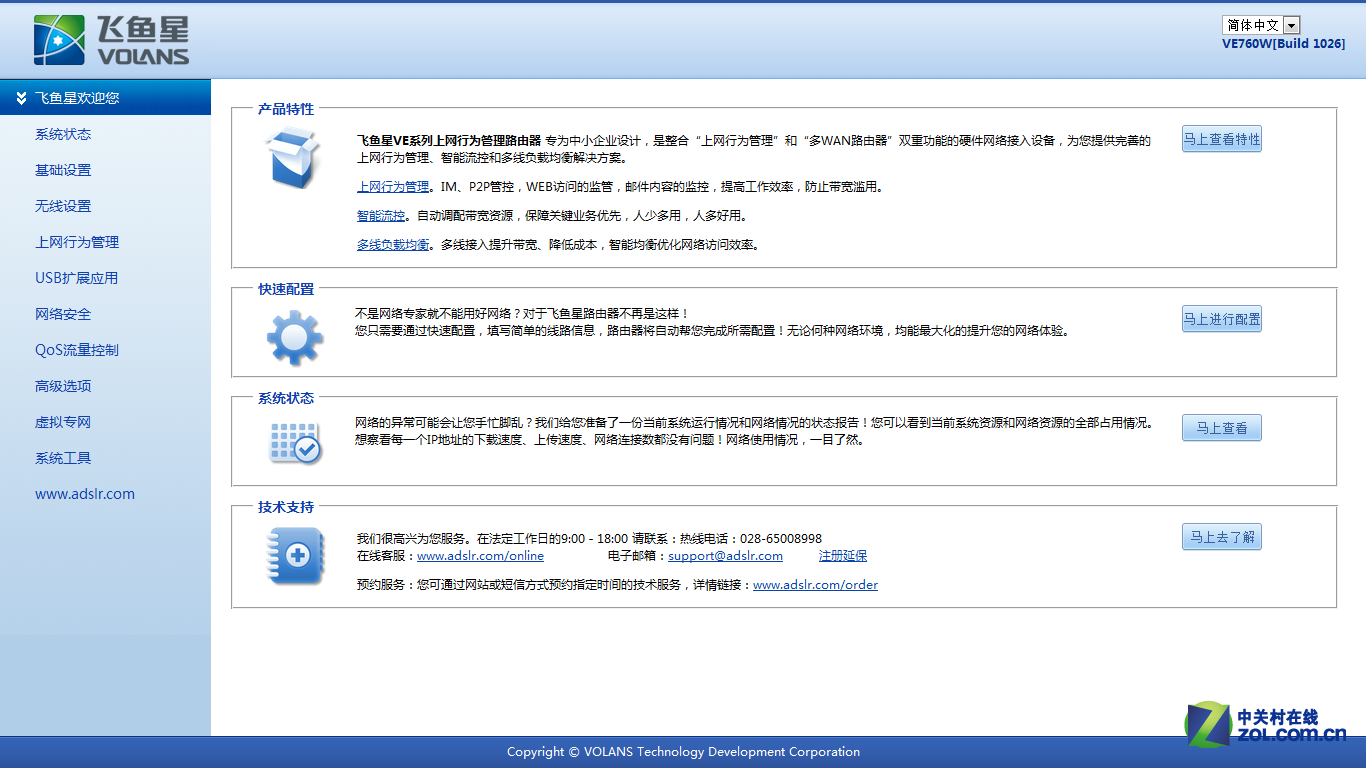Viewport: 1366px width, 768px height.
Task: Open 上网行为管理 in the sidebar
Action: (77, 242)
